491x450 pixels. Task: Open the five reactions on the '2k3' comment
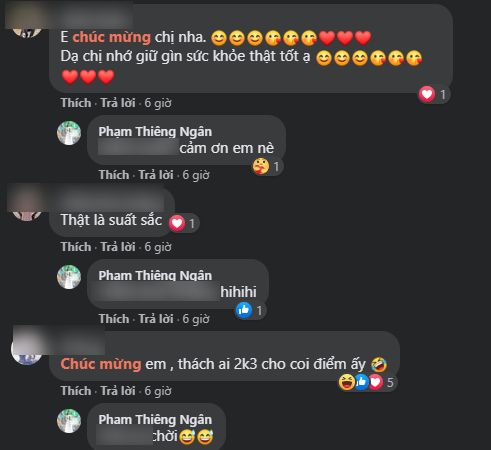tap(367, 382)
